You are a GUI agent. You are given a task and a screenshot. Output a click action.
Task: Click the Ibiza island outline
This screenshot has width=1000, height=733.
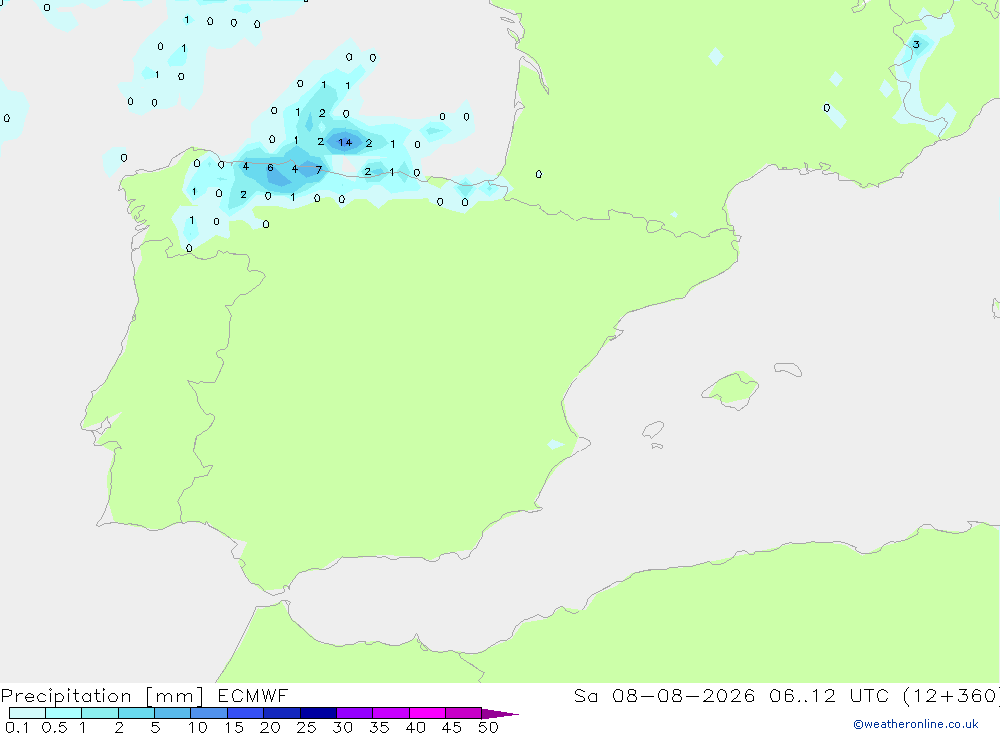click(x=653, y=429)
